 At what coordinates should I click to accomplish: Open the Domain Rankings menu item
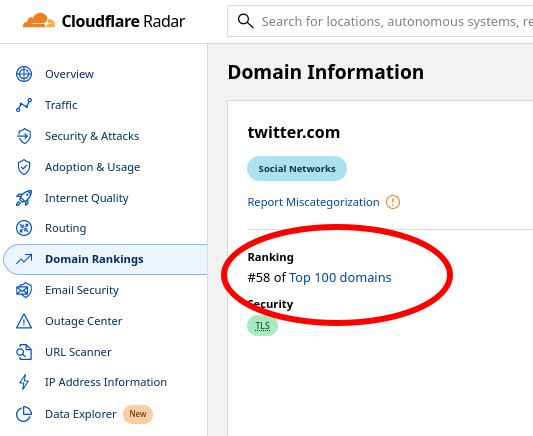tap(105, 259)
